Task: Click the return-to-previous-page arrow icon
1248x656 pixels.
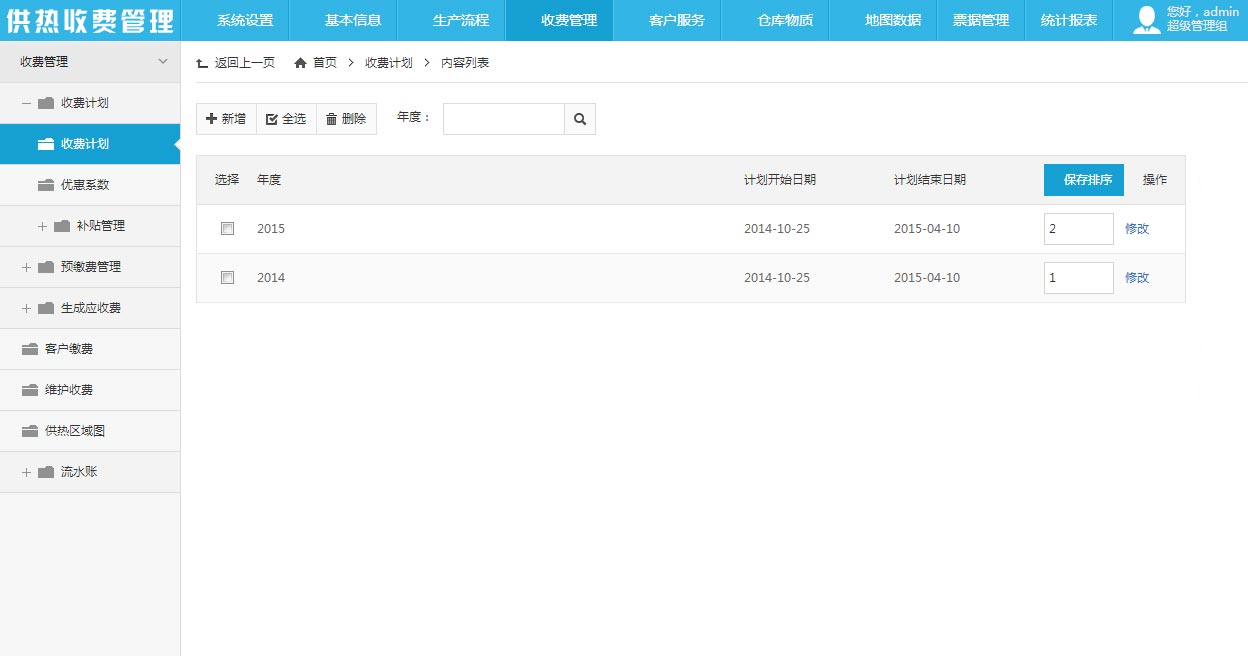Action: 202,63
